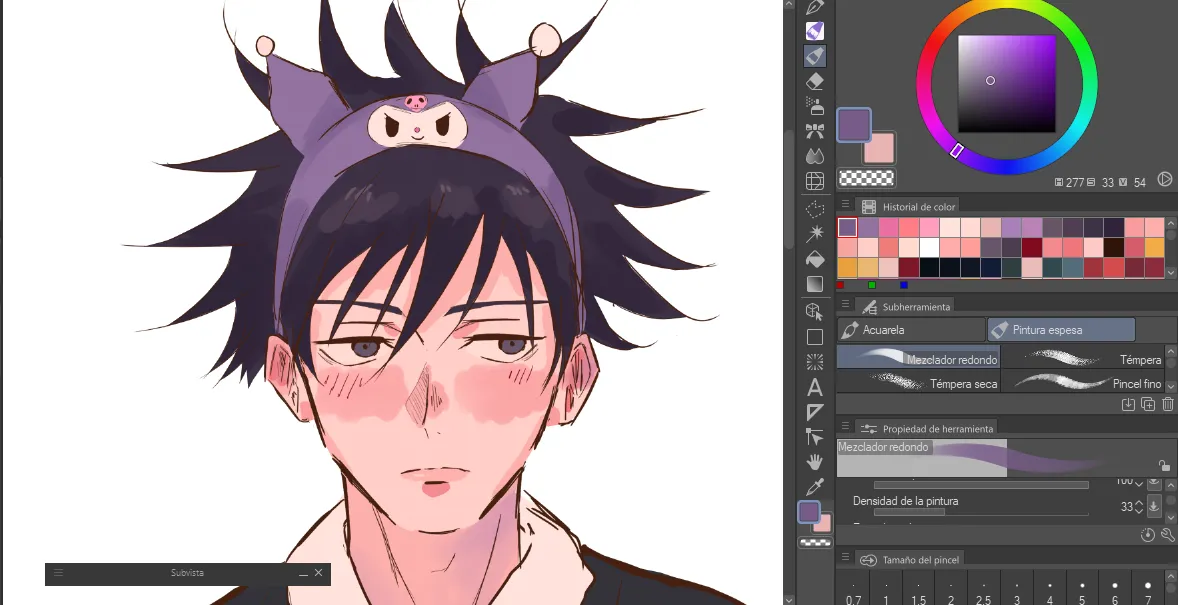Import sub tool using download icon
The width and height of the screenshot is (1178, 605).
coord(1128,404)
